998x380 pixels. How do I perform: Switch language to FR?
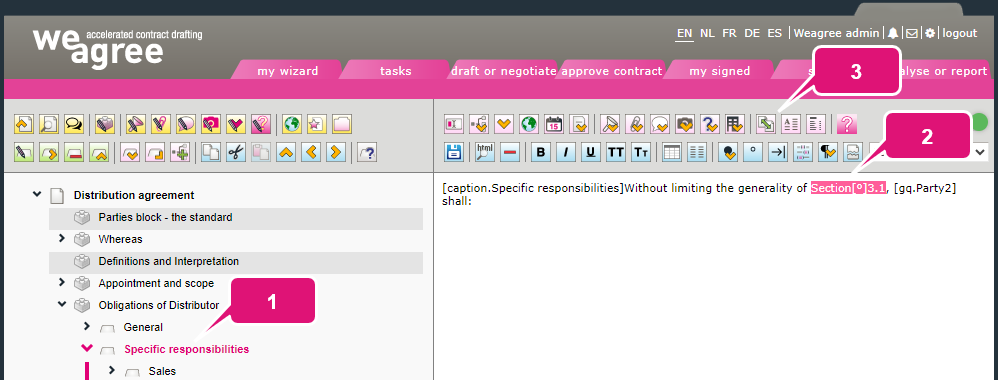729,33
